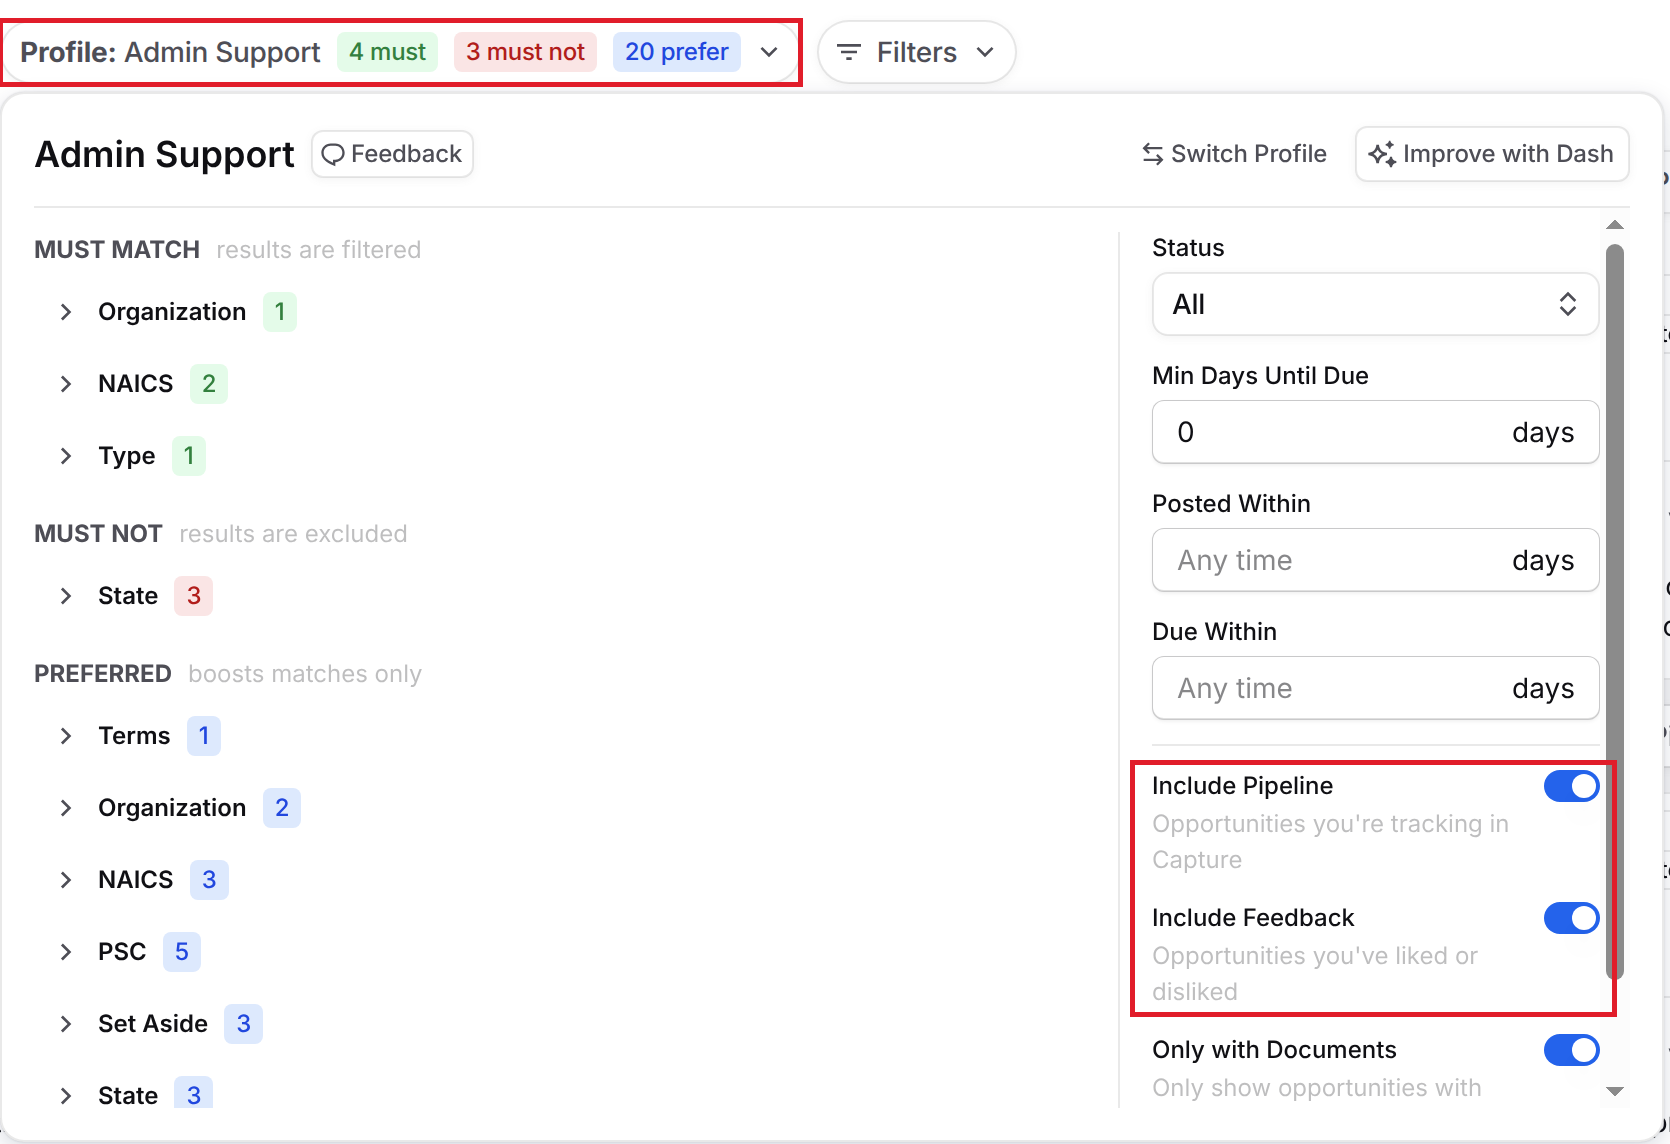Click the MUST NOT section label

(x=98, y=534)
